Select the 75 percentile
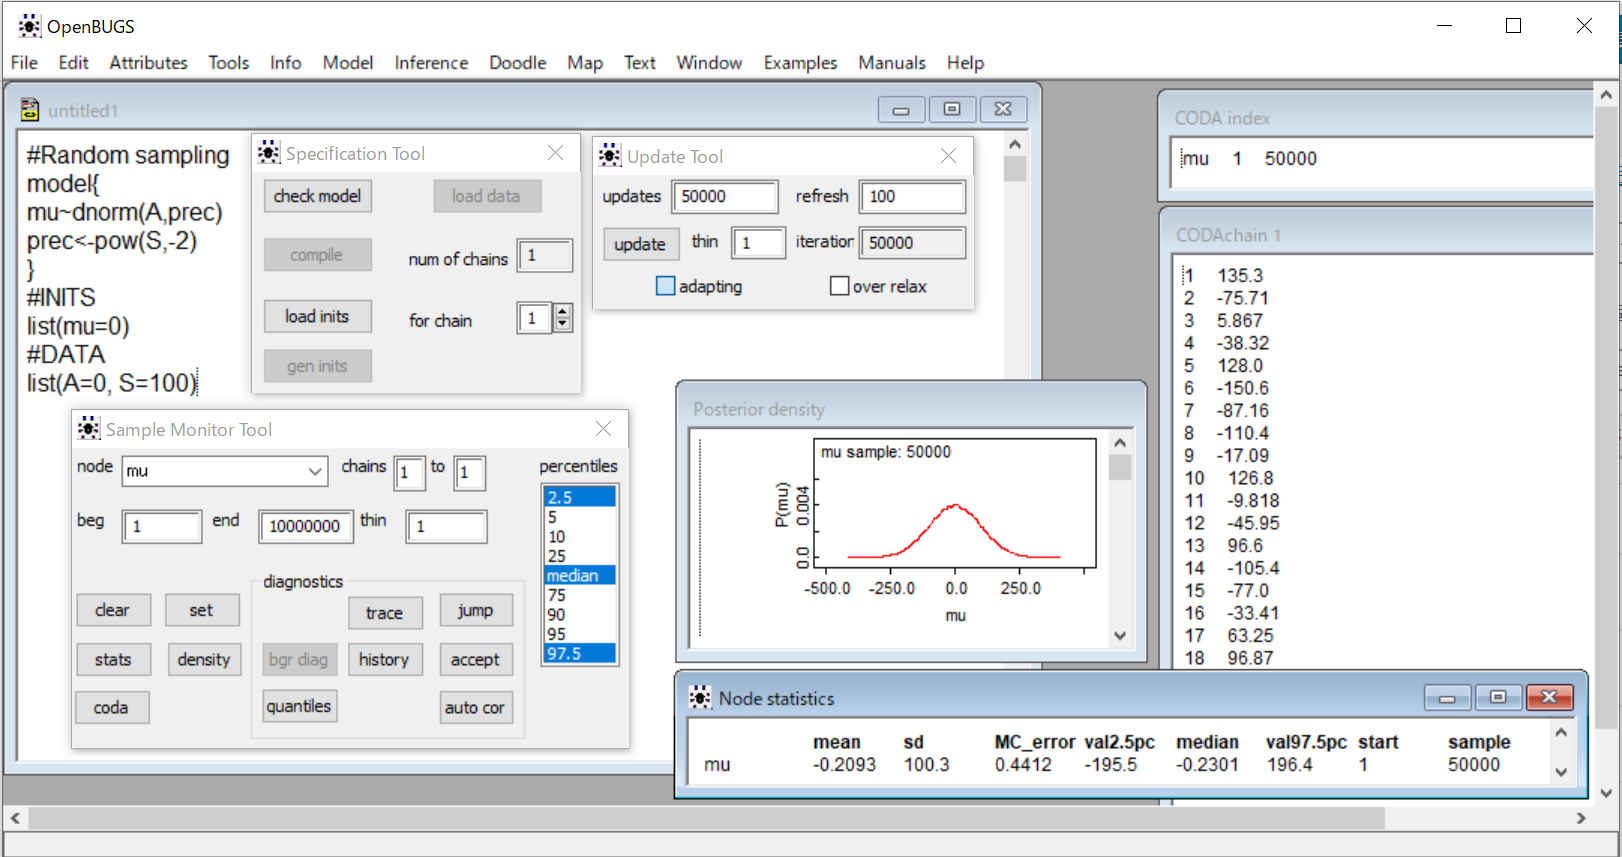 (580, 595)
